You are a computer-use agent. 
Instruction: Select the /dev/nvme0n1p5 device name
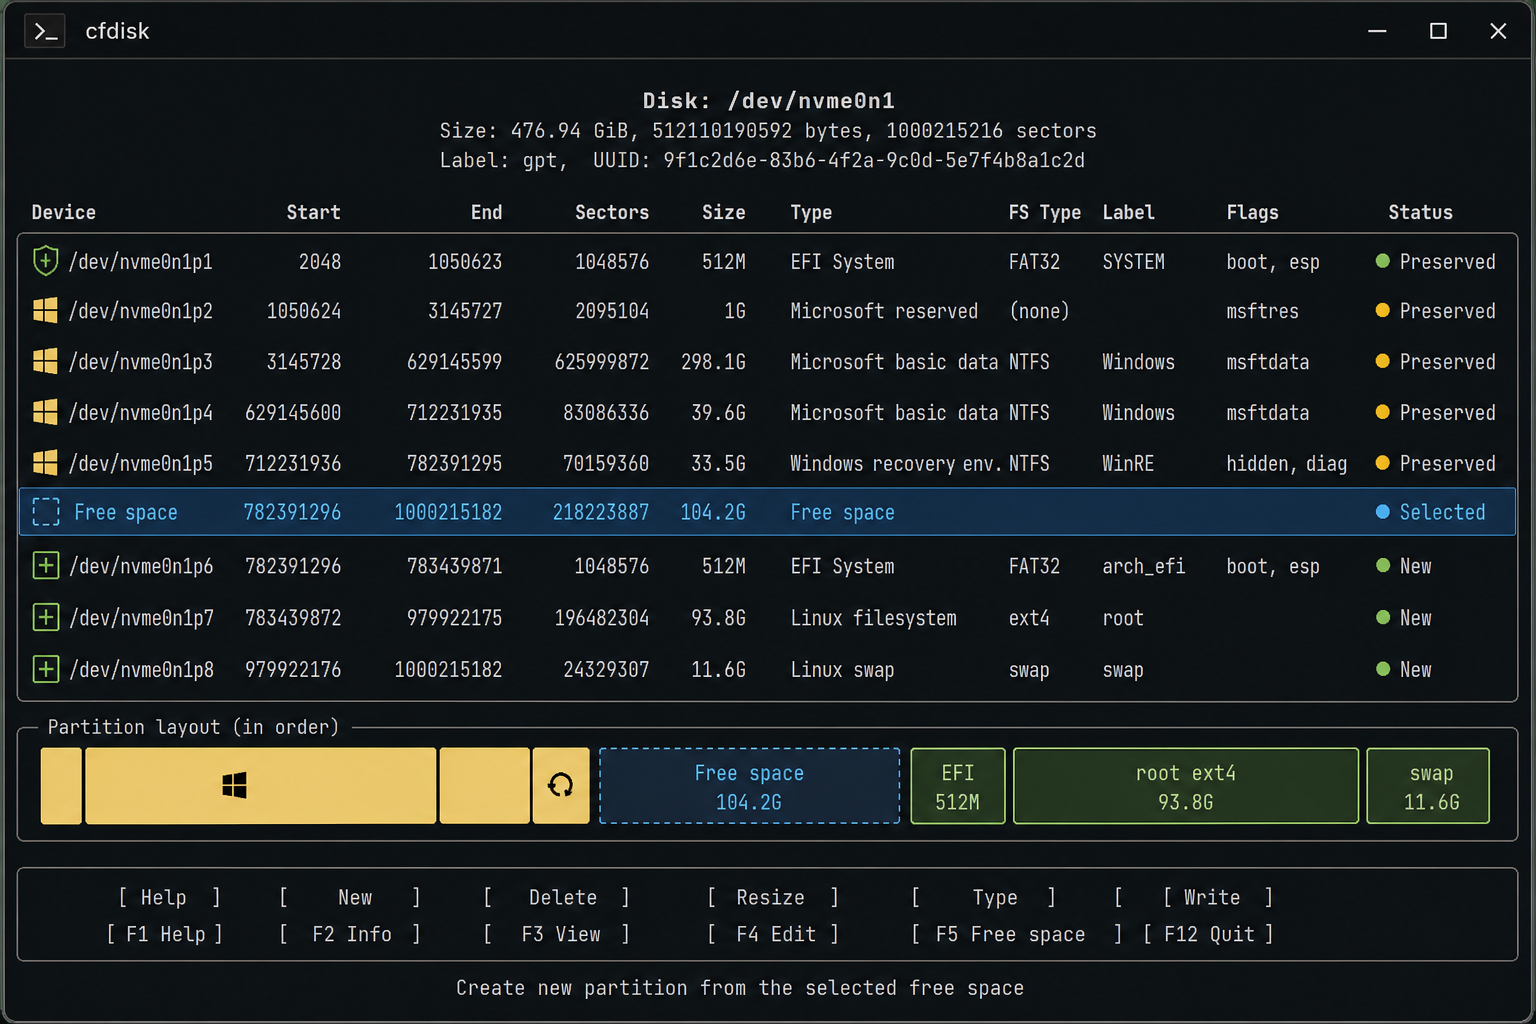click(141, 463)
